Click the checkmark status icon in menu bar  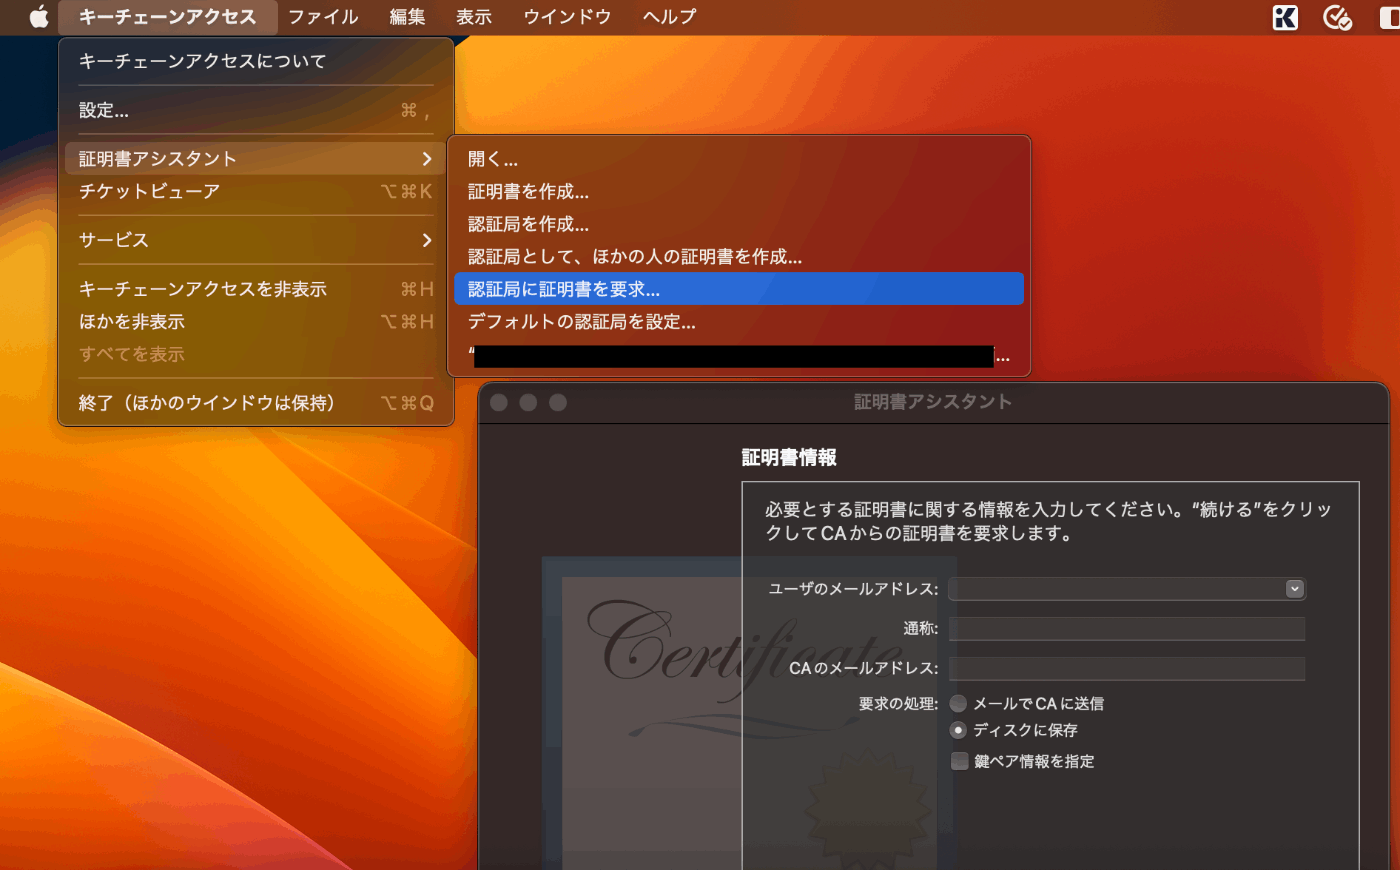point(1337,17)
